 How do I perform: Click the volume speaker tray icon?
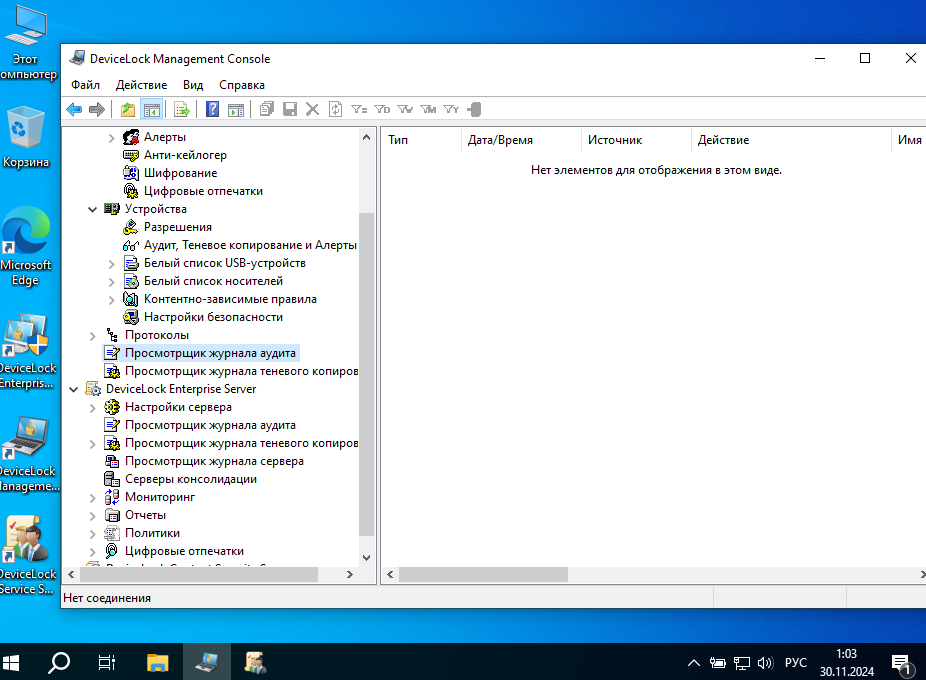[x=765, y=663]
